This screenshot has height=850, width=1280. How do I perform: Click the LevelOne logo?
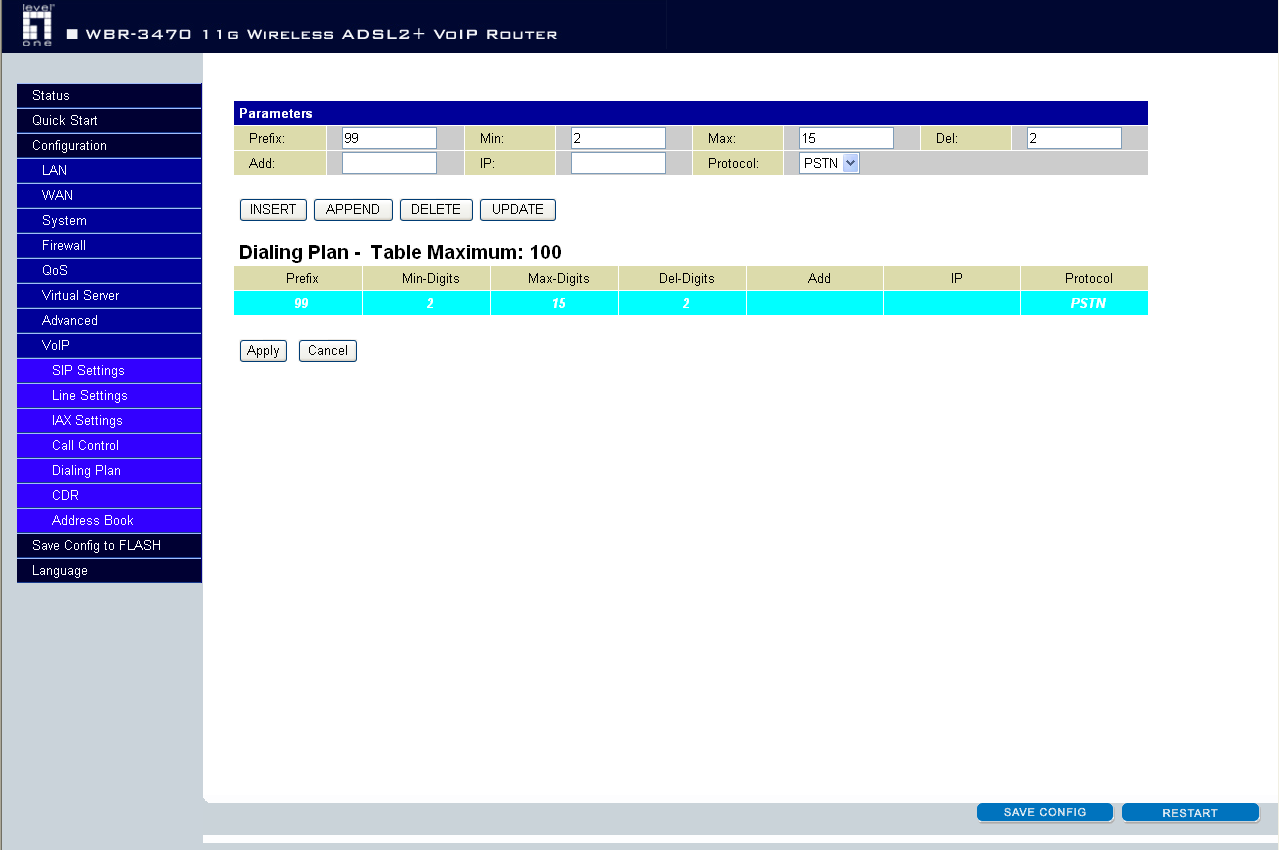37,25
